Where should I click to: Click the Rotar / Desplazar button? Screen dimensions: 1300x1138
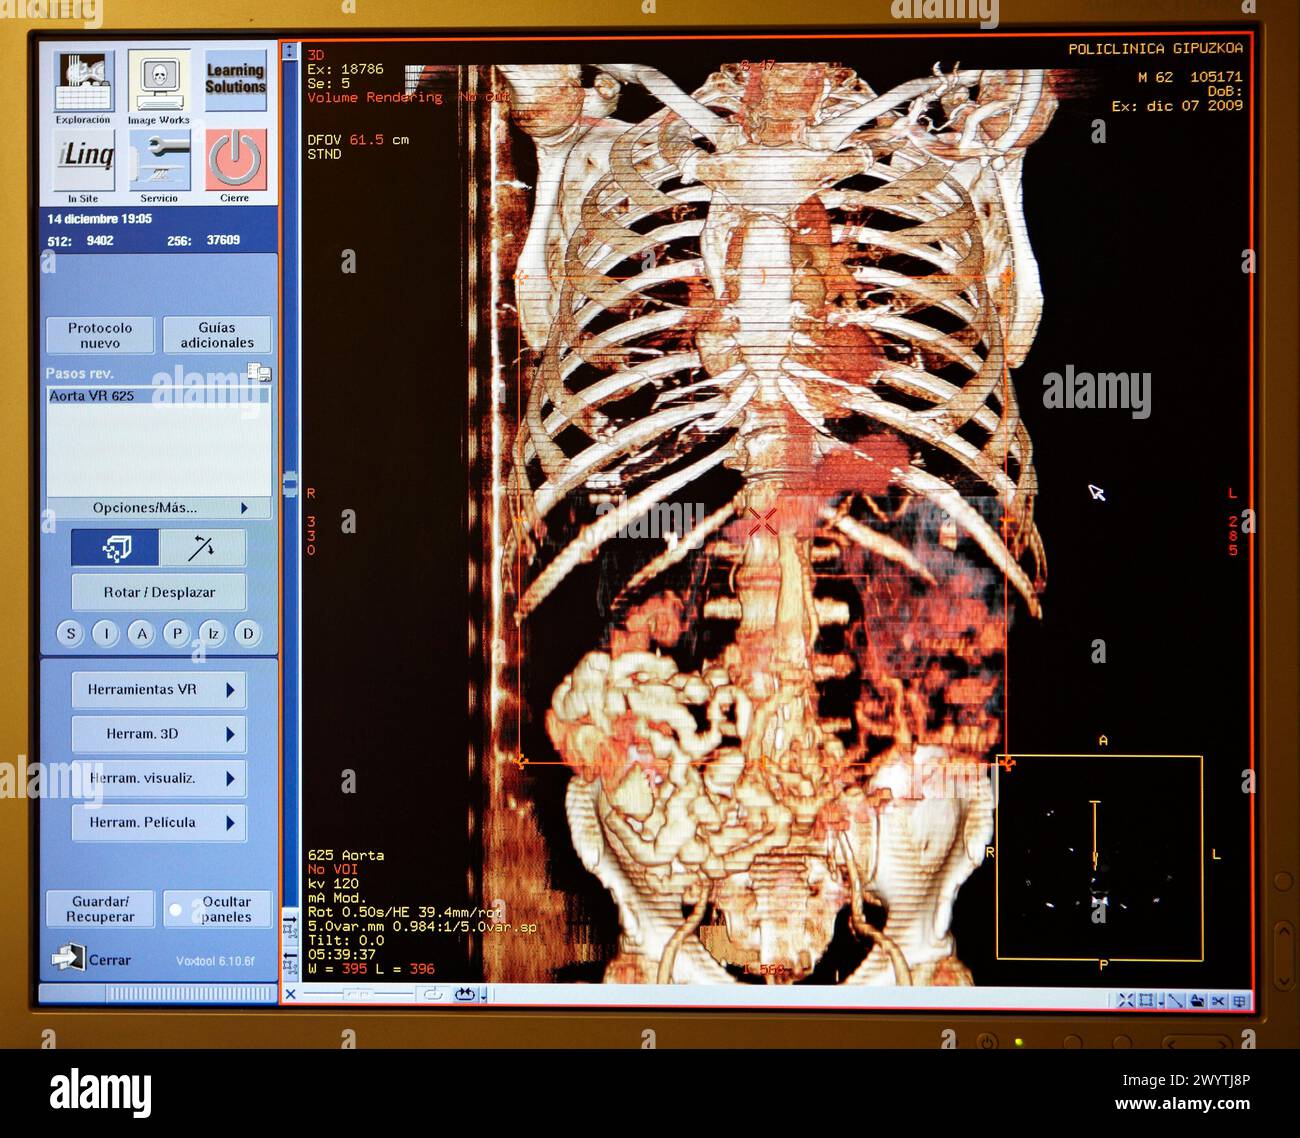coord(159,592)
